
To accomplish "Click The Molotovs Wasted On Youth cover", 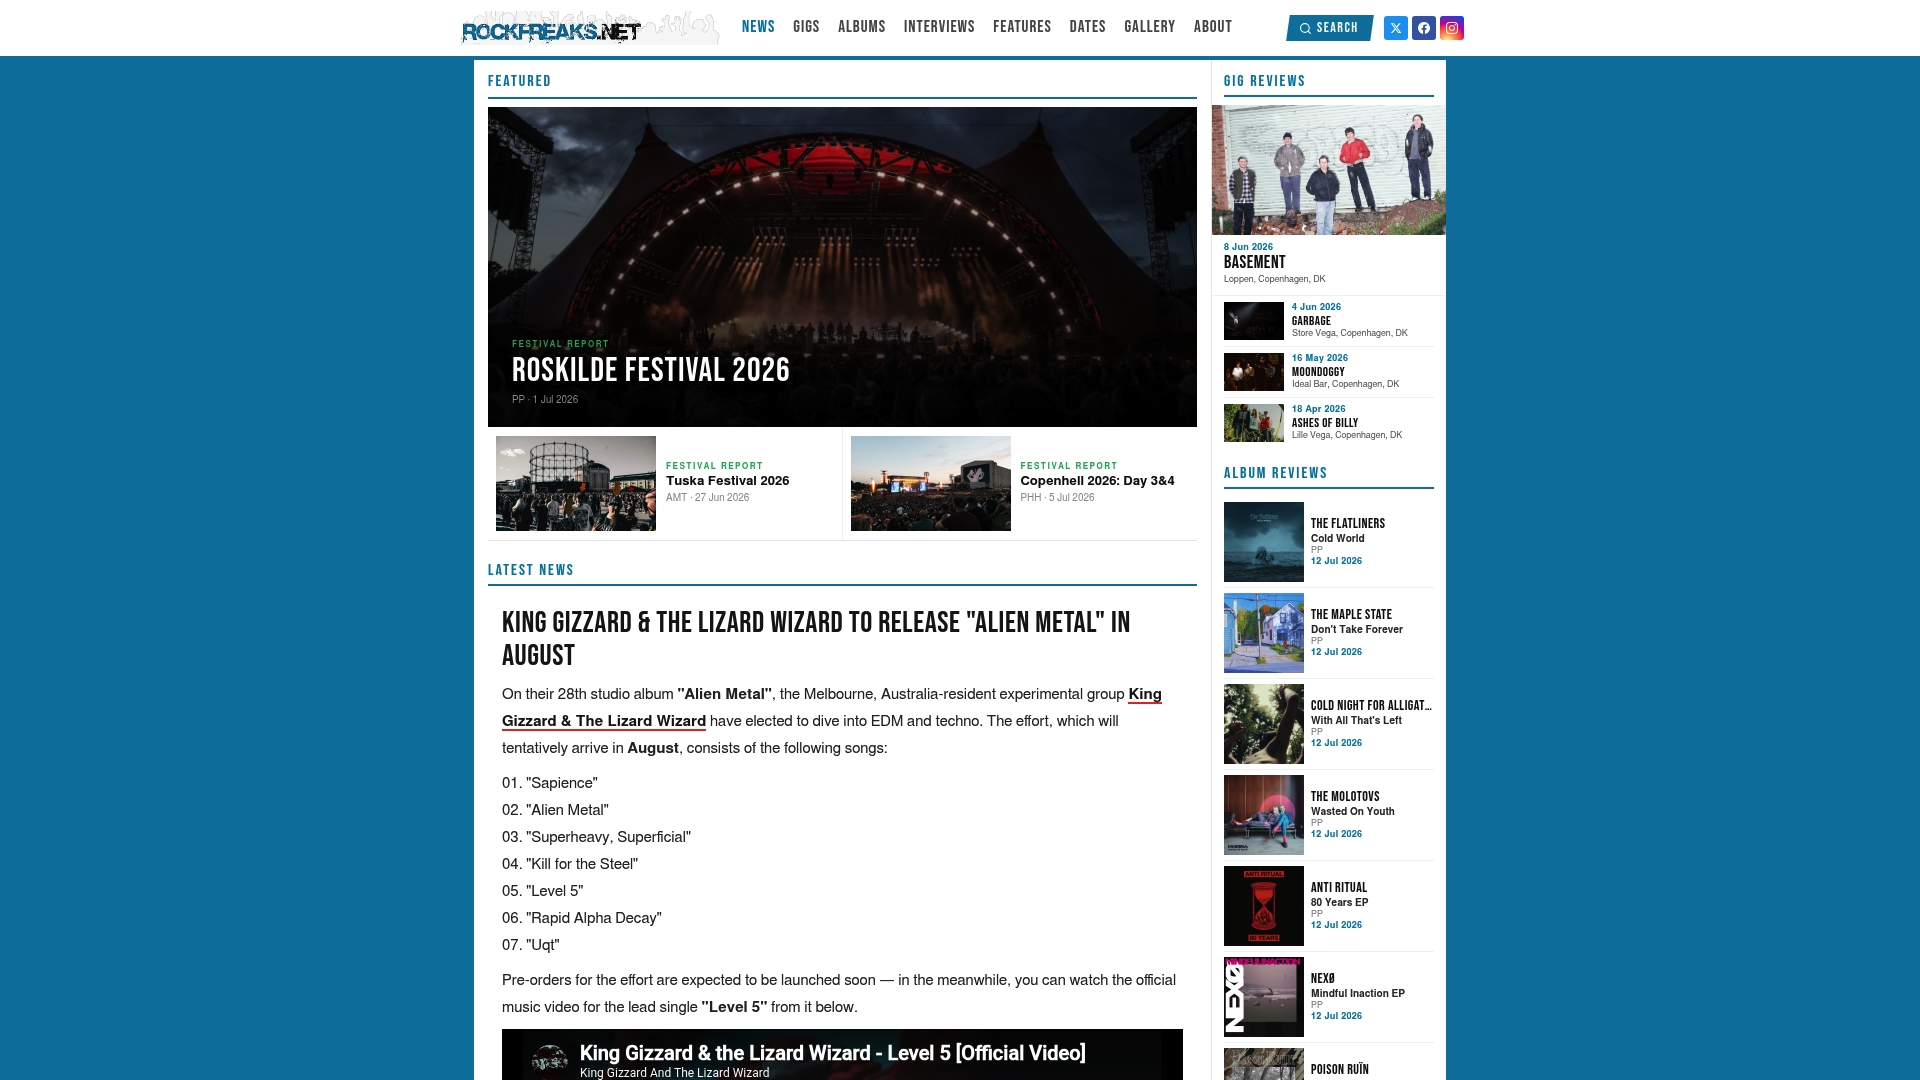I will [1263, 815].
